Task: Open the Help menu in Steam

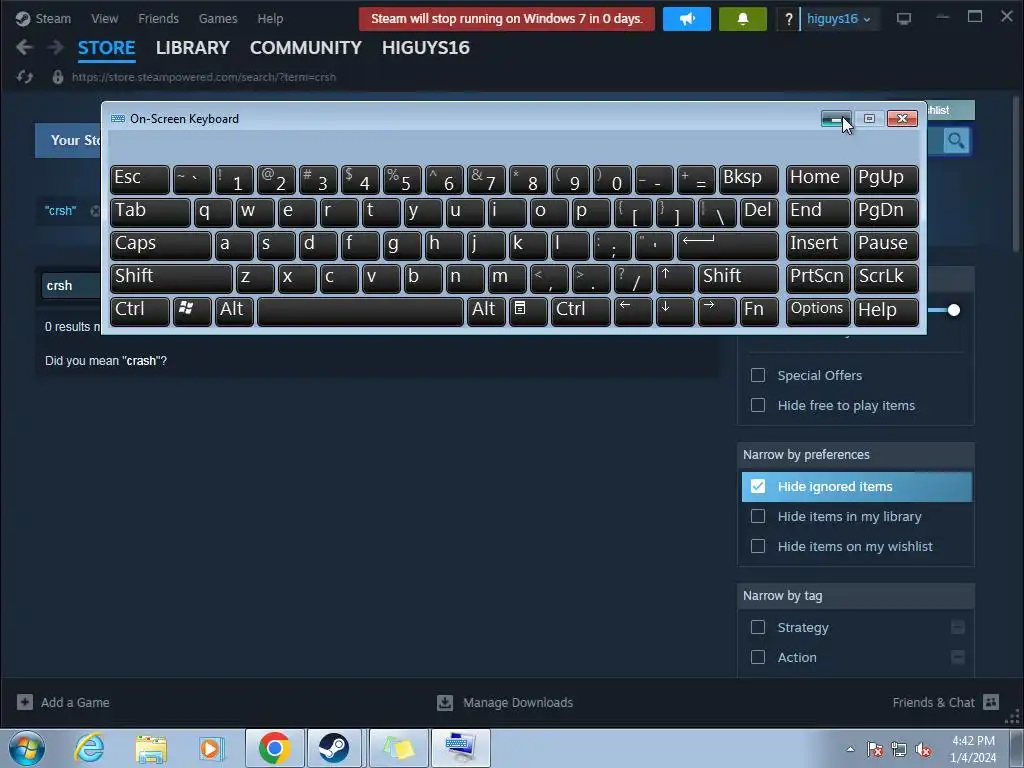Action: click(x=270, y=18)
